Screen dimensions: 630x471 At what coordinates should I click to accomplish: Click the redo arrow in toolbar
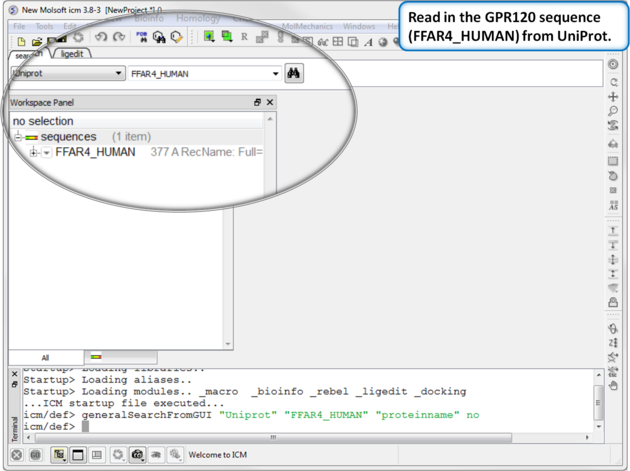pos(119,38)
